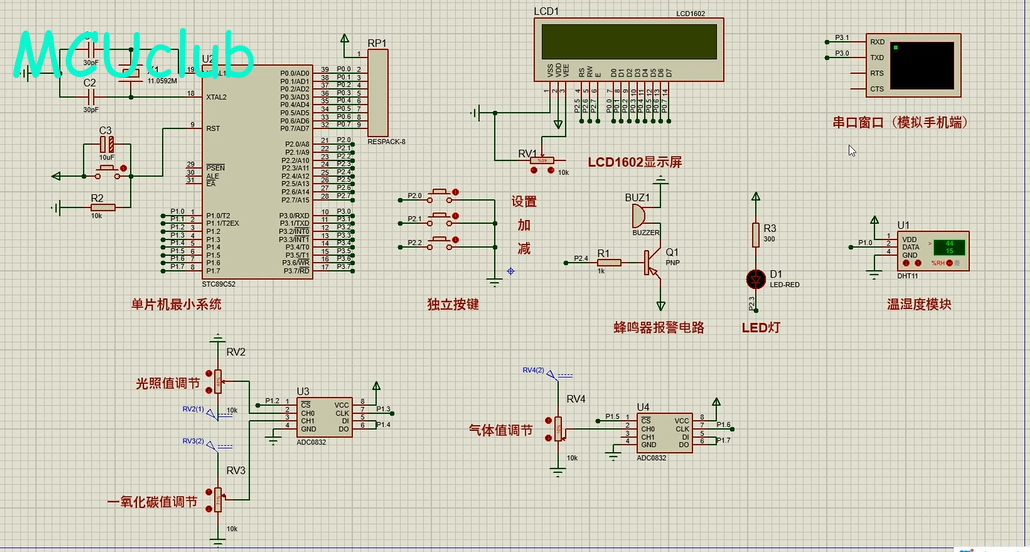Screen dimensions: 1030x552
Task: Click the R3 300 ohm resistor
Action: coord(756,235)
